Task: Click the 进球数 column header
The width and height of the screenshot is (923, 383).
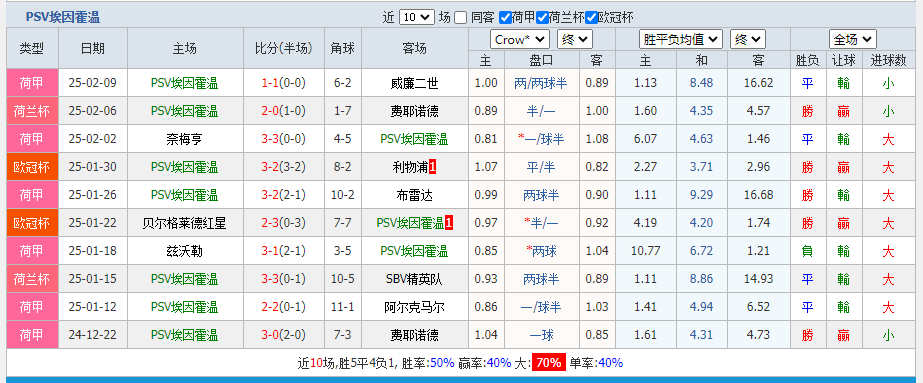Action: pyautogui.click(x=888, y=60)
